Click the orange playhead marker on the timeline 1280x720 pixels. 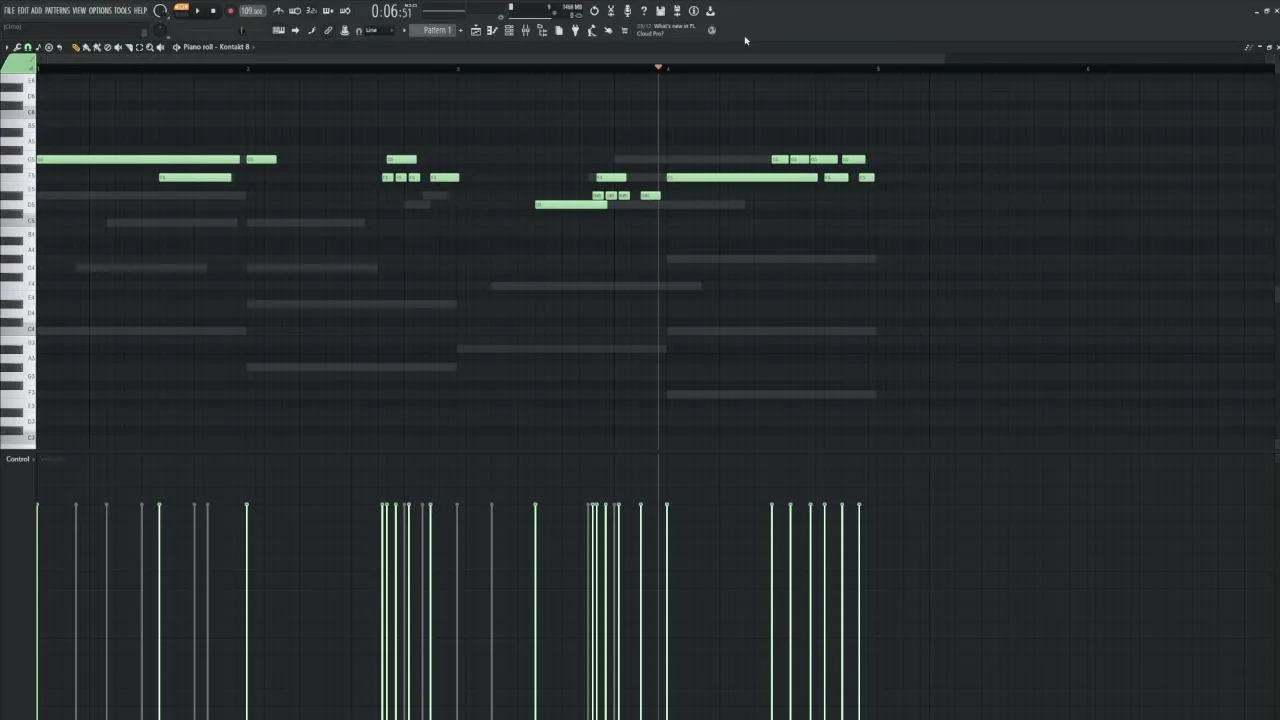click(658, 67)
